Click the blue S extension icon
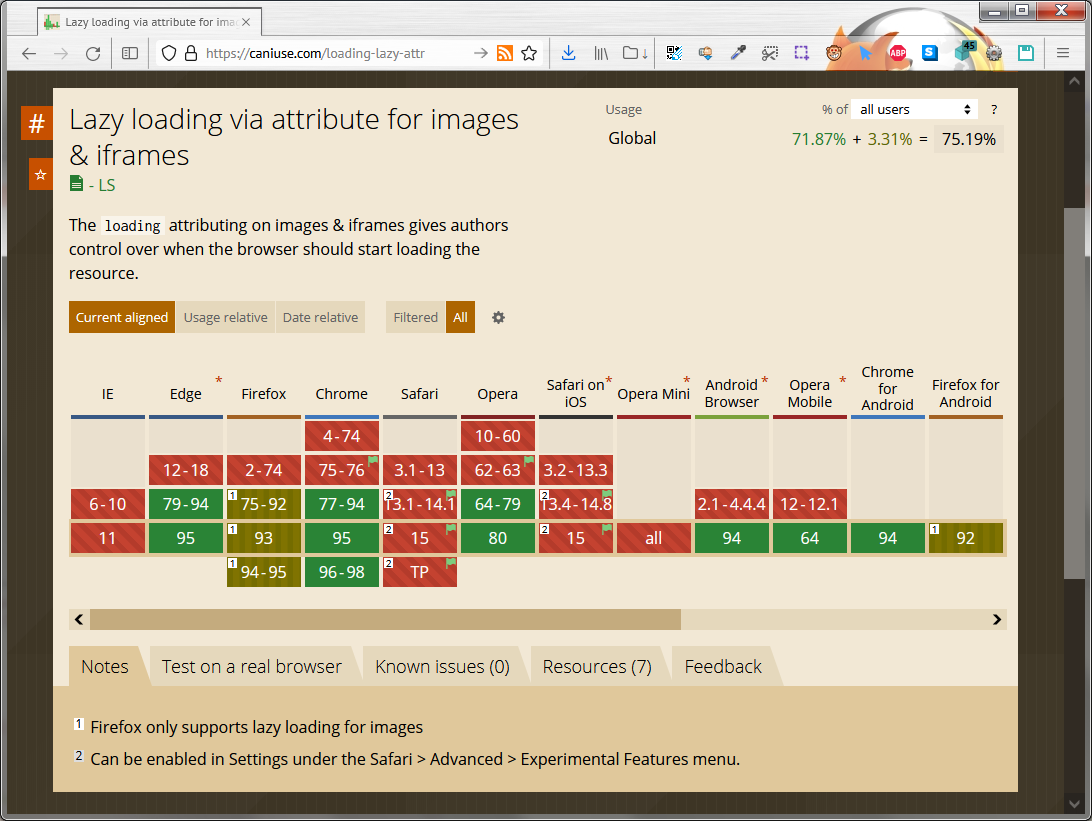 click(930, 53)
